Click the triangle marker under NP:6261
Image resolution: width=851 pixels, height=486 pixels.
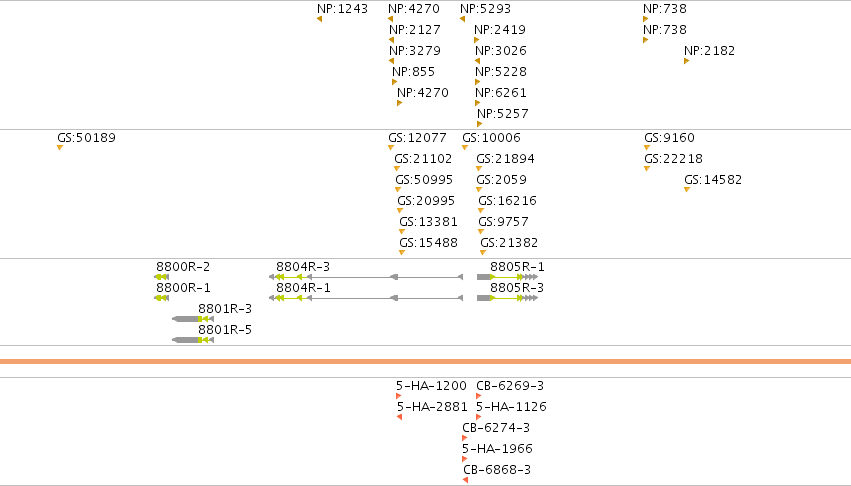click(x=478, y=103)
